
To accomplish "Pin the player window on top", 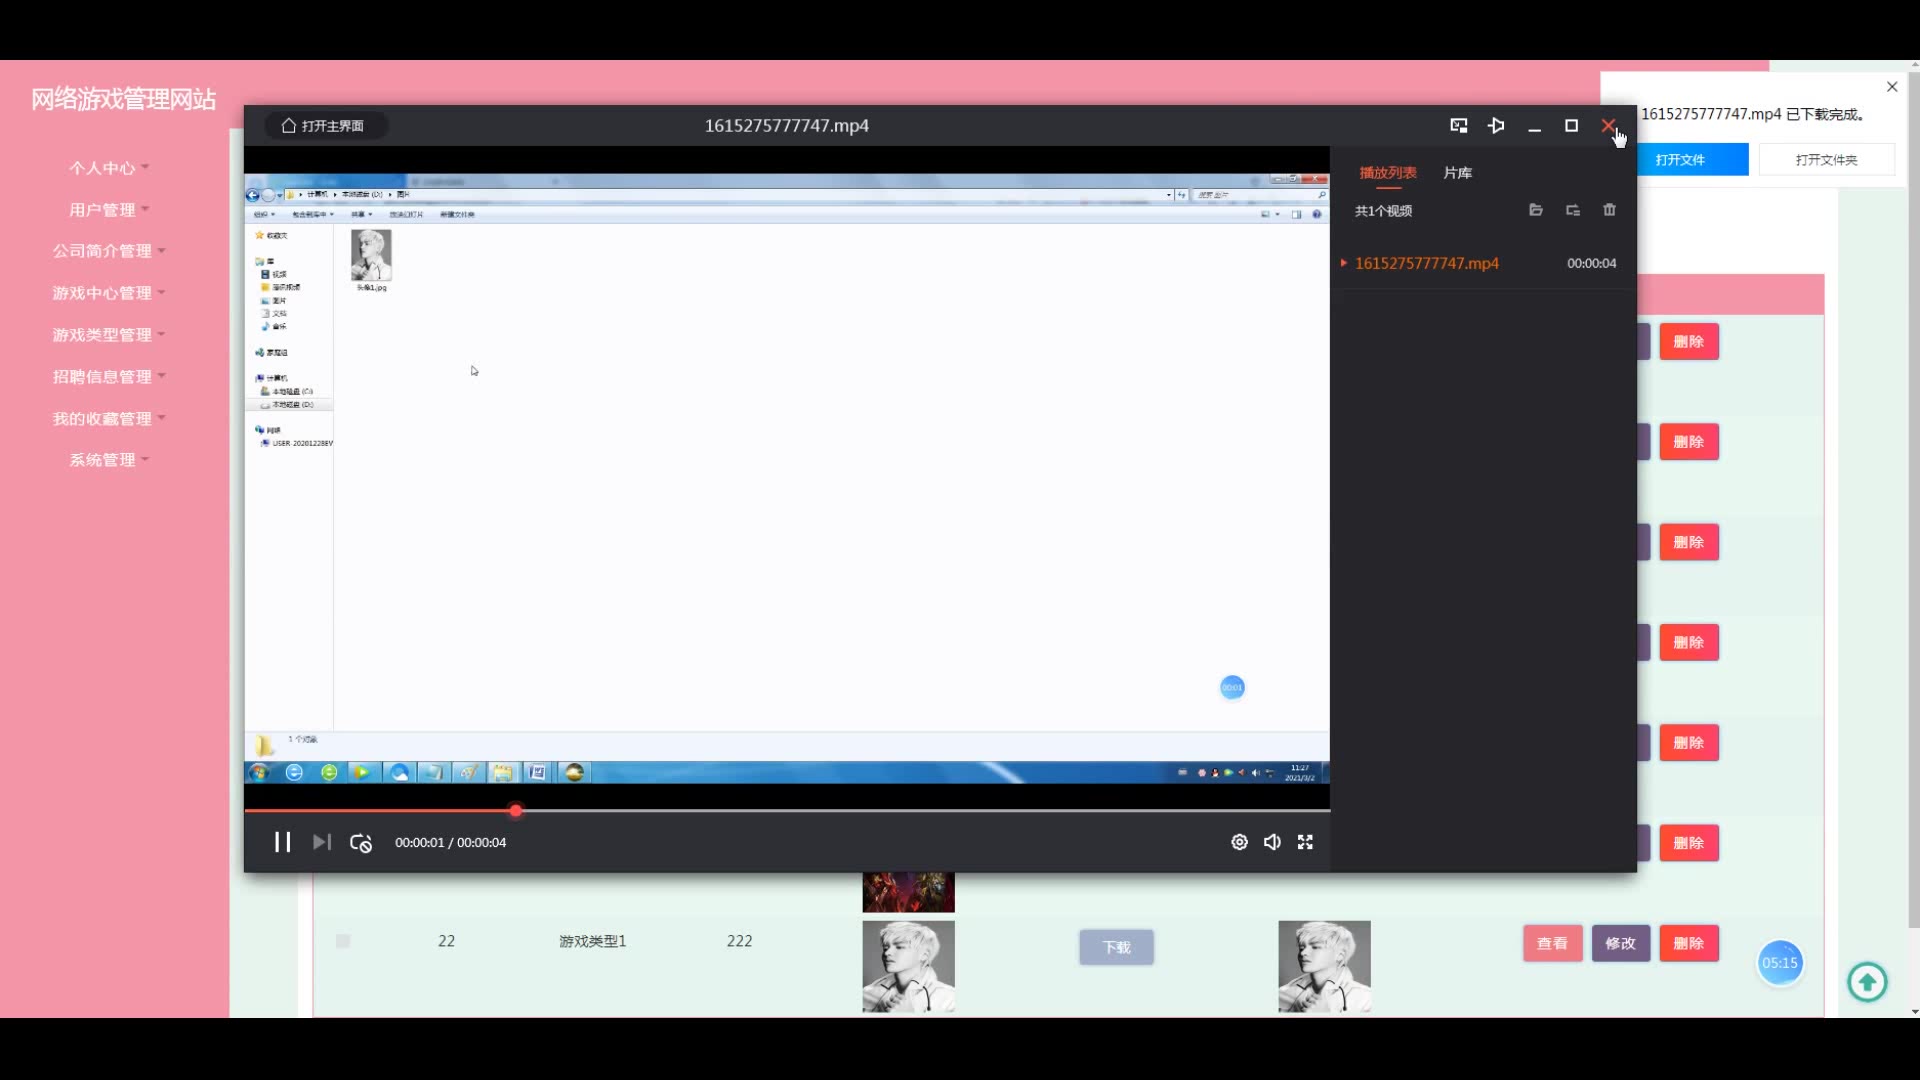I will pyautogui.click(x=1496, y=126).
